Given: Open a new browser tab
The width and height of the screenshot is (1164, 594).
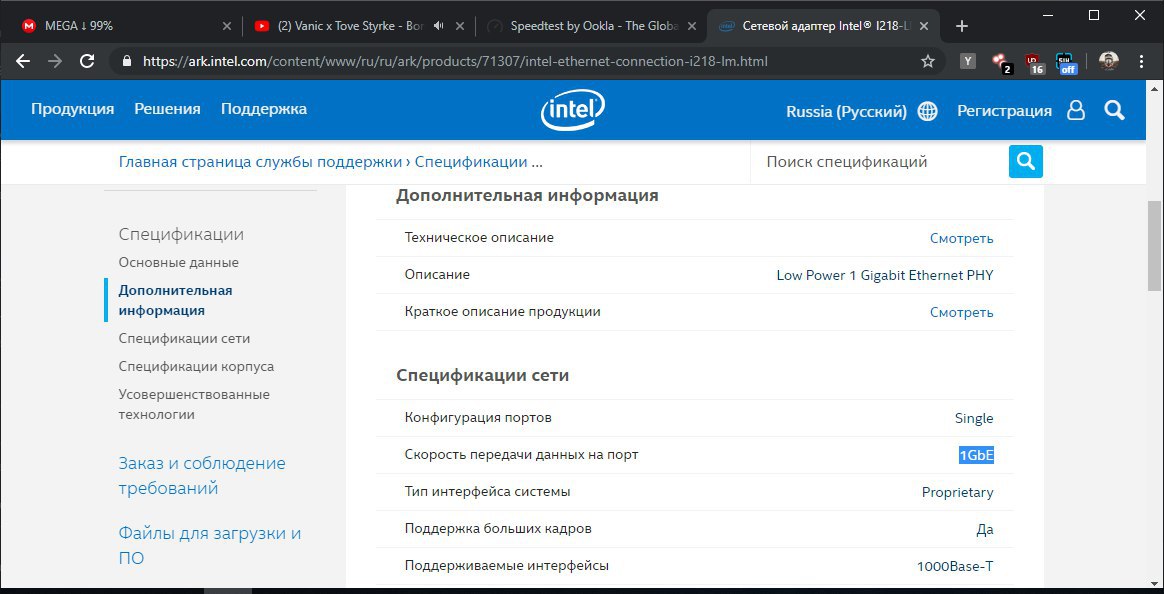Looking at the screenshot, I should tap(962, 26).
